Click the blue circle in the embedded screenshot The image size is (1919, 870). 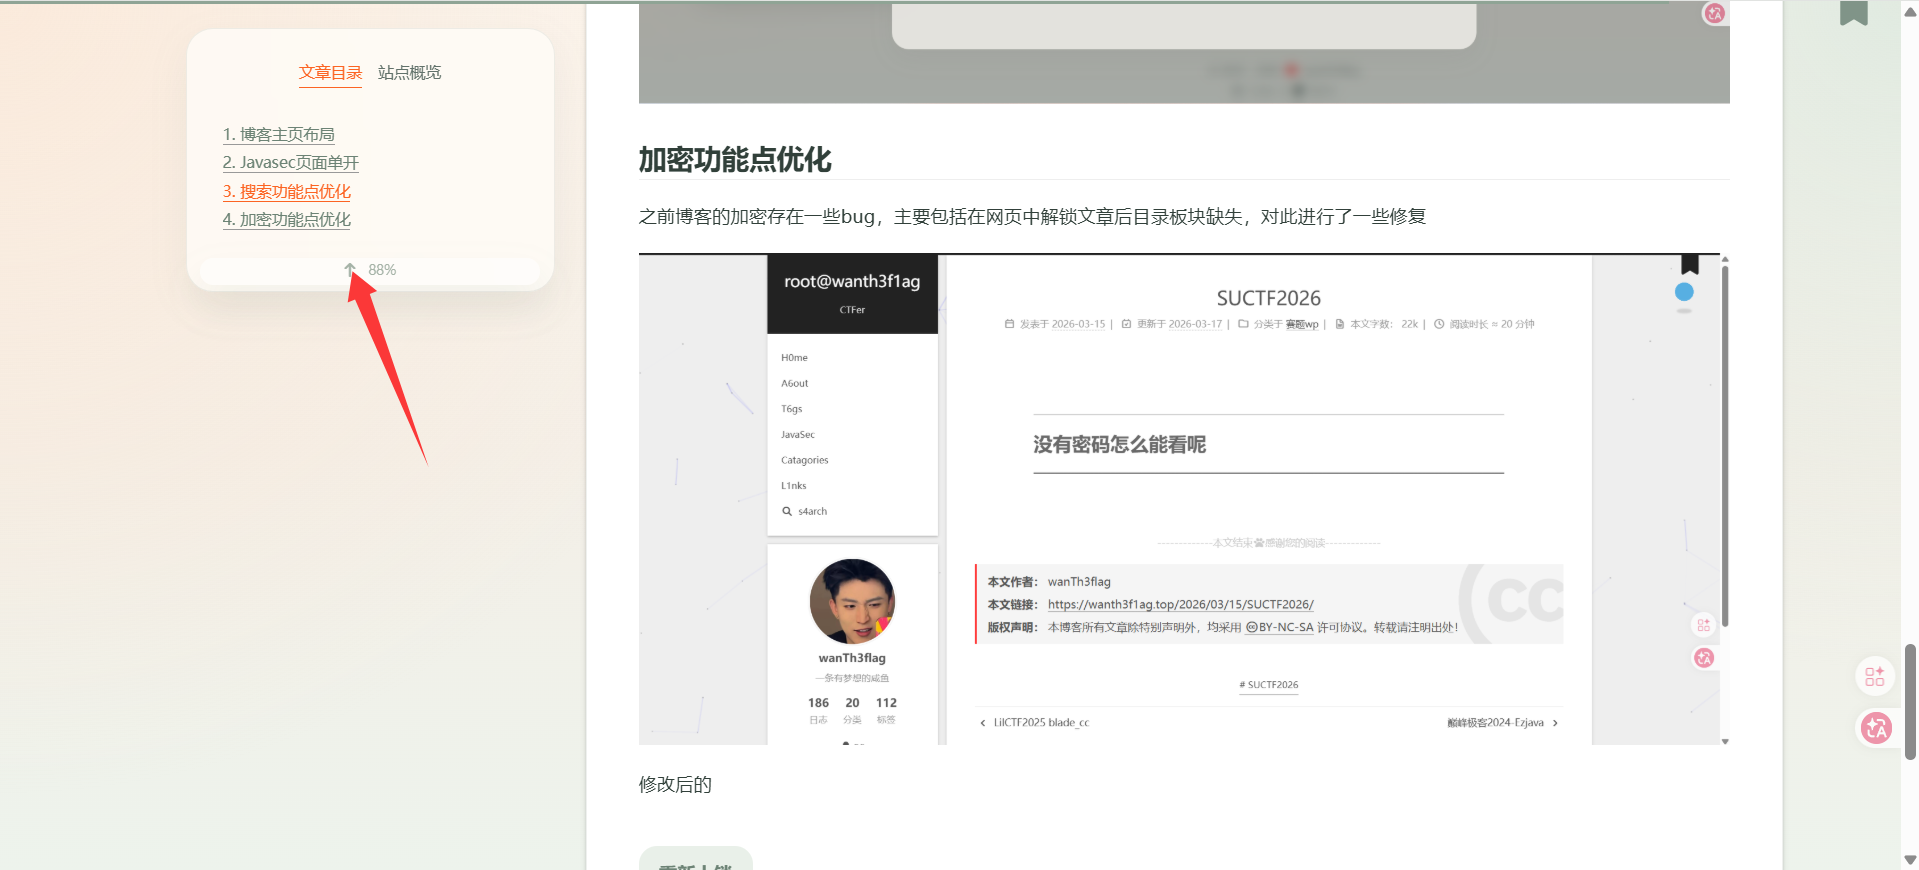click(1684, 292)
